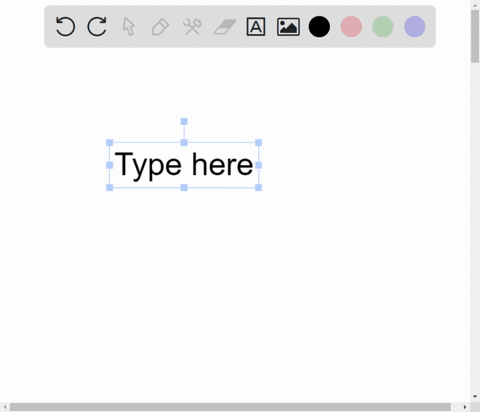
Task: Click the top-right resize handle of text box
Action: pyautogui.click(x=258, y=143)
